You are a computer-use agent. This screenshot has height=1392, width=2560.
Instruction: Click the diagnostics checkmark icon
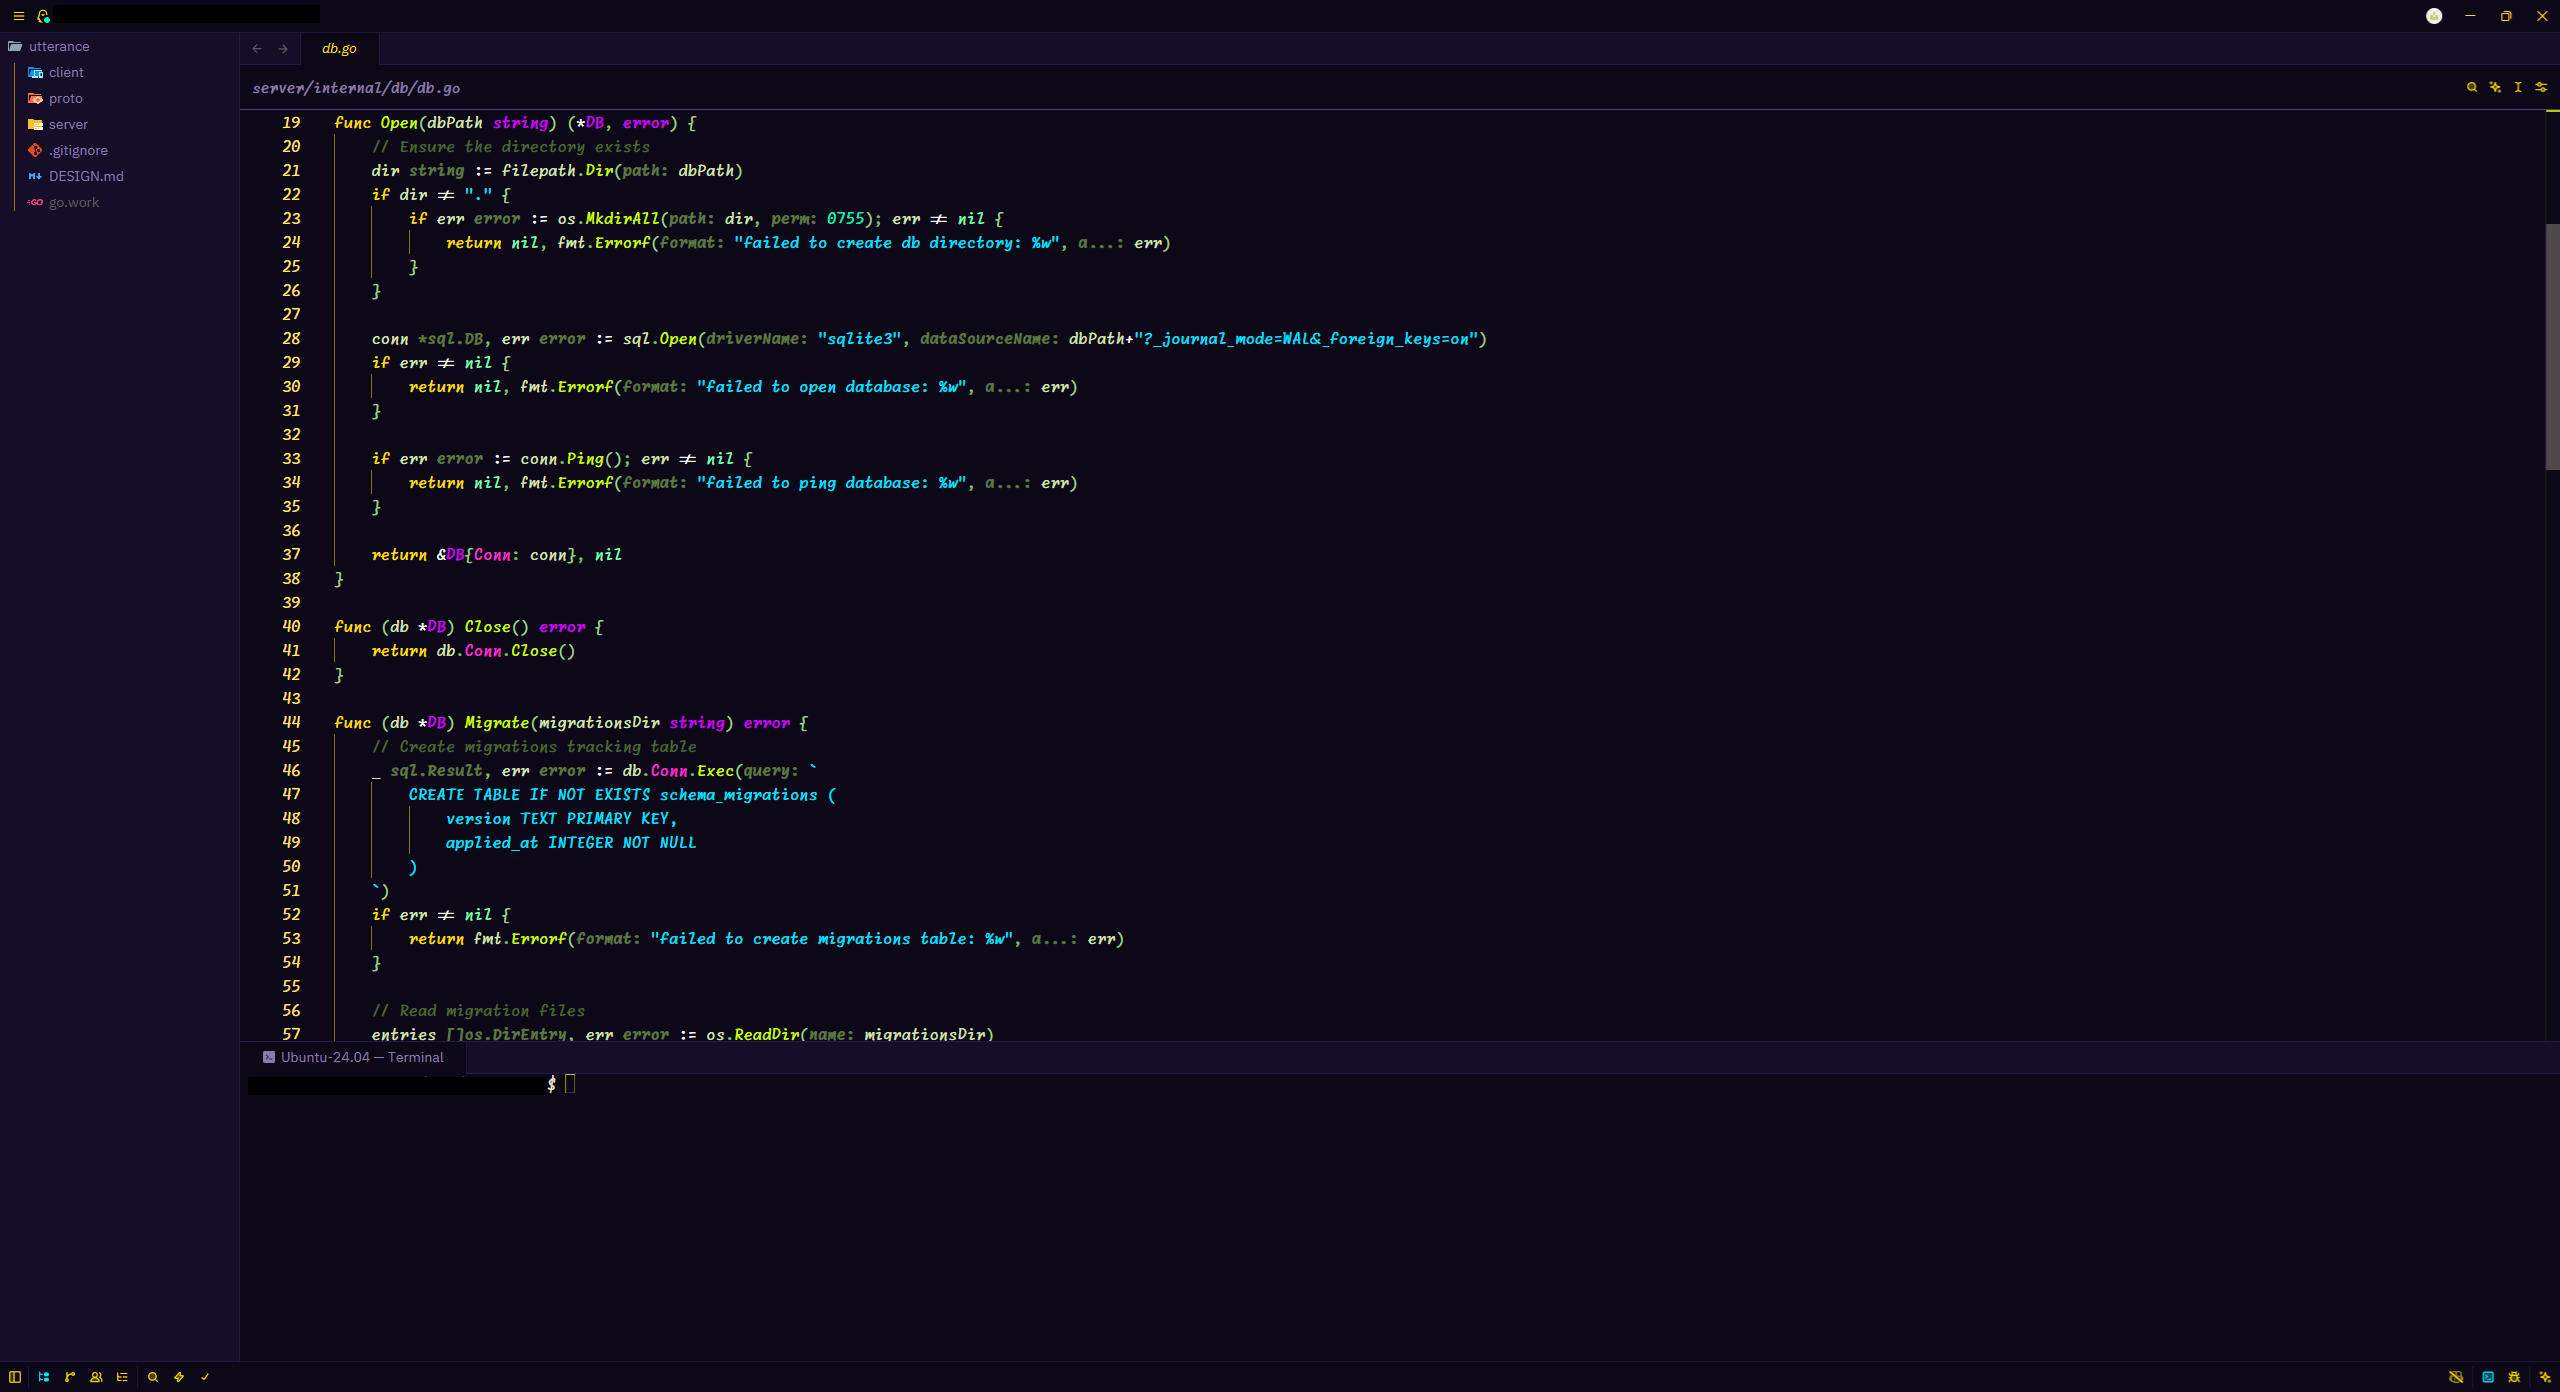205,1377
